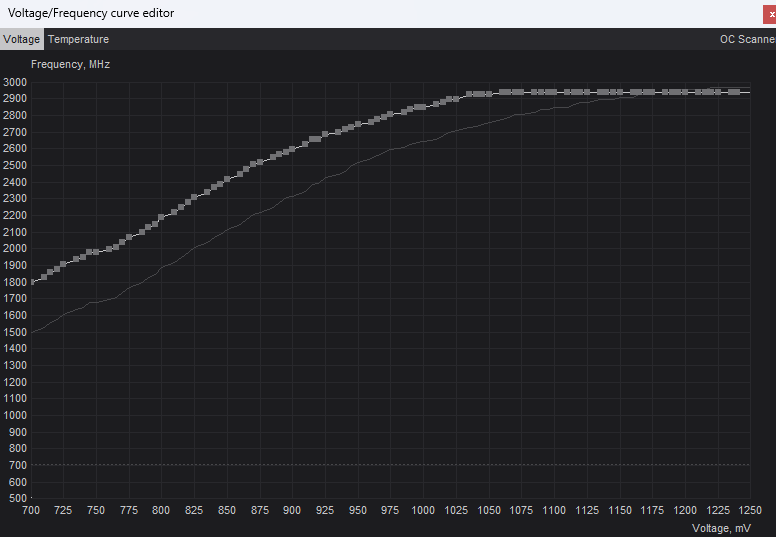Image resolution: width=776 pixels, height=537 pixels.
Task: Click the 'Frequency, MHz' axis label
Action: (70, 64)
